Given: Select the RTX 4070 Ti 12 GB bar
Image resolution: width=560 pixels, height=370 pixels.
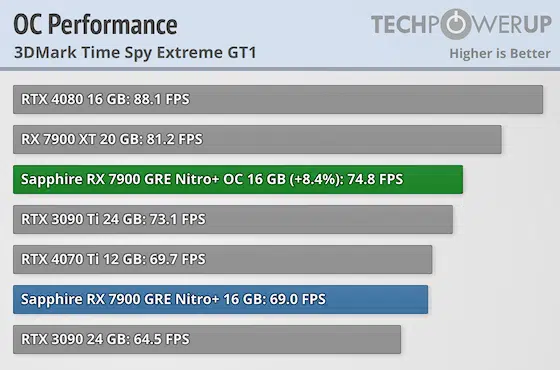Looking at the screenshot, I should tap(222, 259).
